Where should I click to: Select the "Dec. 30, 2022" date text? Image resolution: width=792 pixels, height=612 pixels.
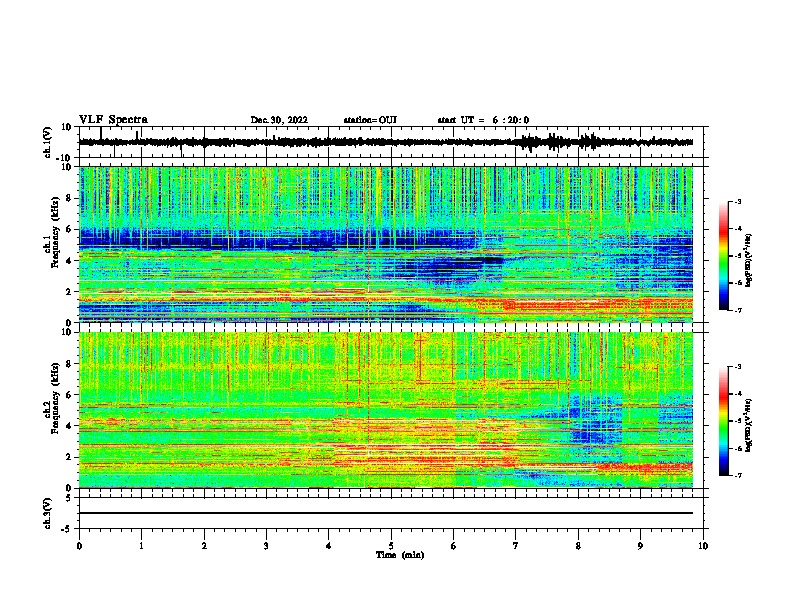pyautogui.click(x=279, y=120)
